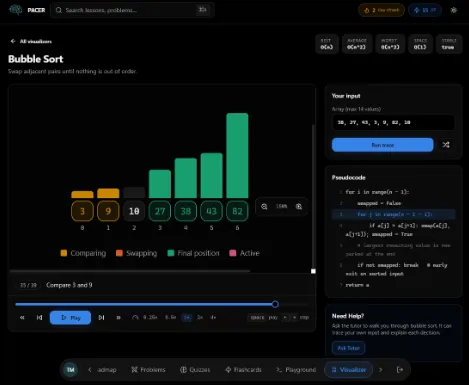Open the Problems nav tab
Image resolution: width=469 pixels, height=385 pixels.
coord(148,370)
